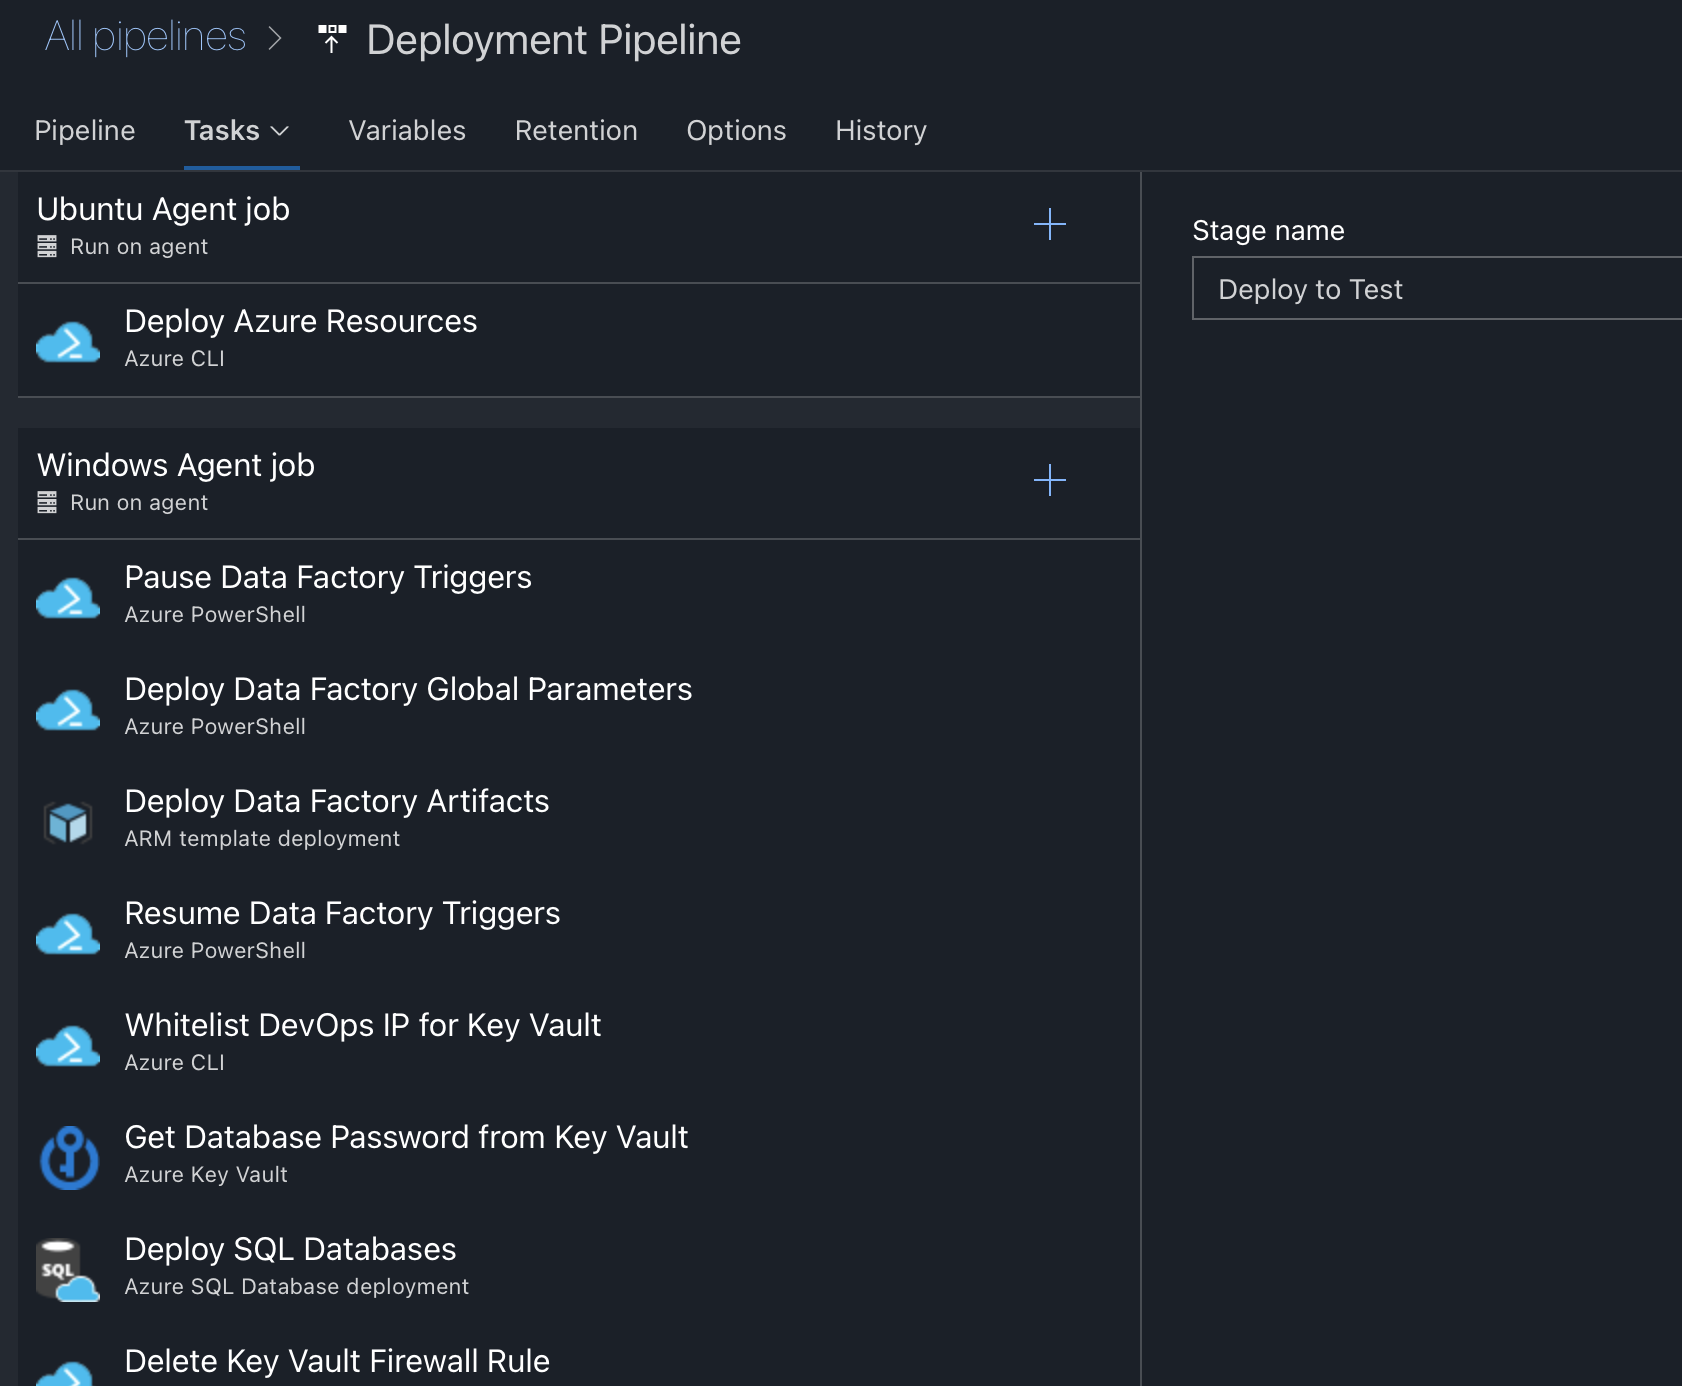Switch to the Variables tab
This screenshot has width=1682, height=1386.
click(x=407, y=131)
